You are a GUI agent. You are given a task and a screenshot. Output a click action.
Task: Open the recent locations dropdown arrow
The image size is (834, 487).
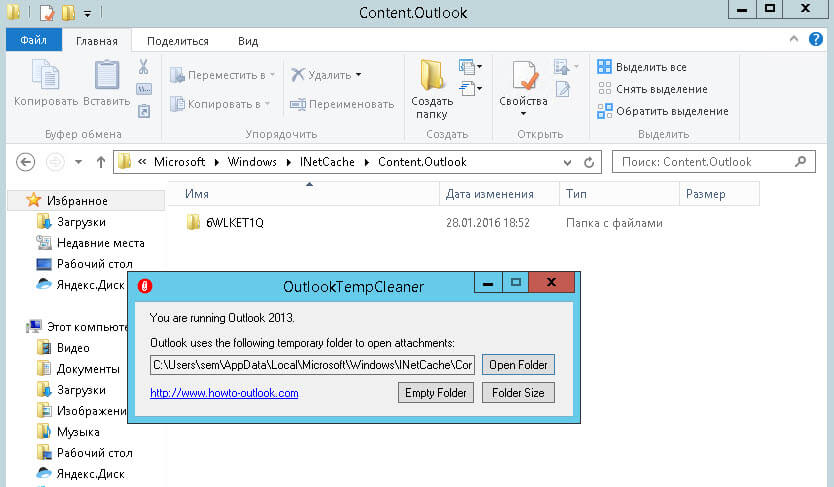tap(78, 162)
